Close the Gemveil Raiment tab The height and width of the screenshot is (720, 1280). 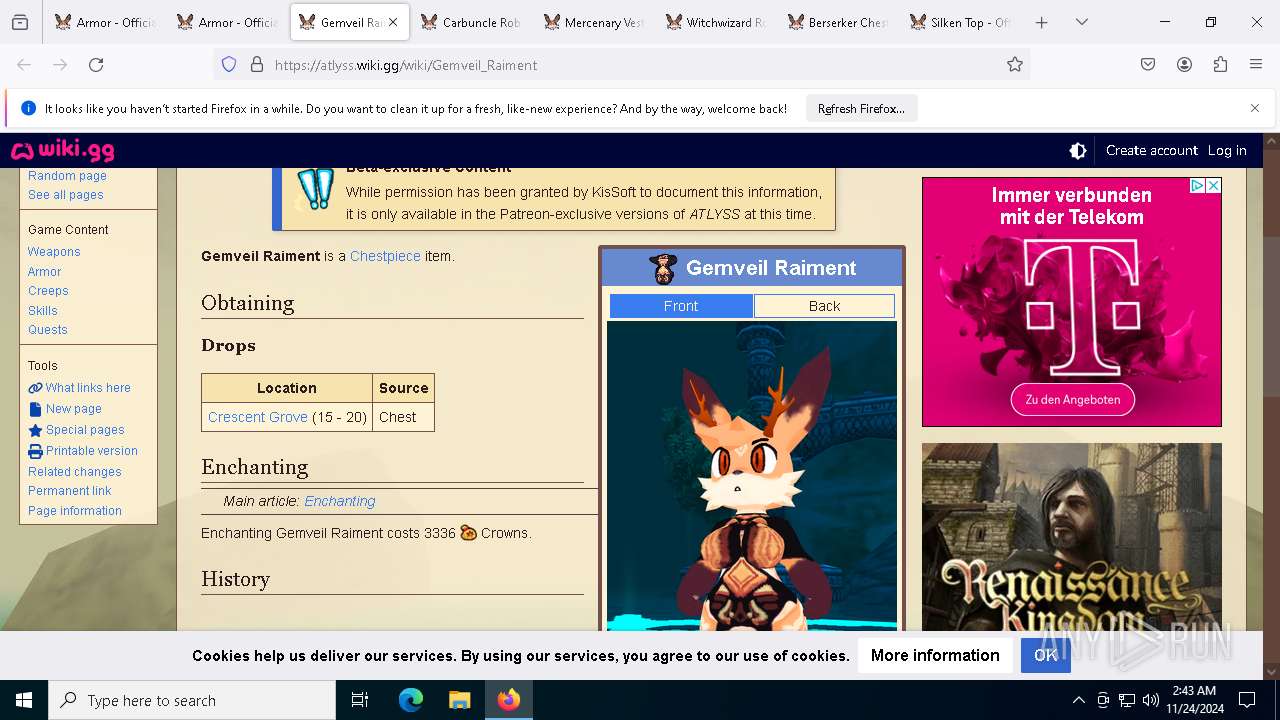[393, 22]
